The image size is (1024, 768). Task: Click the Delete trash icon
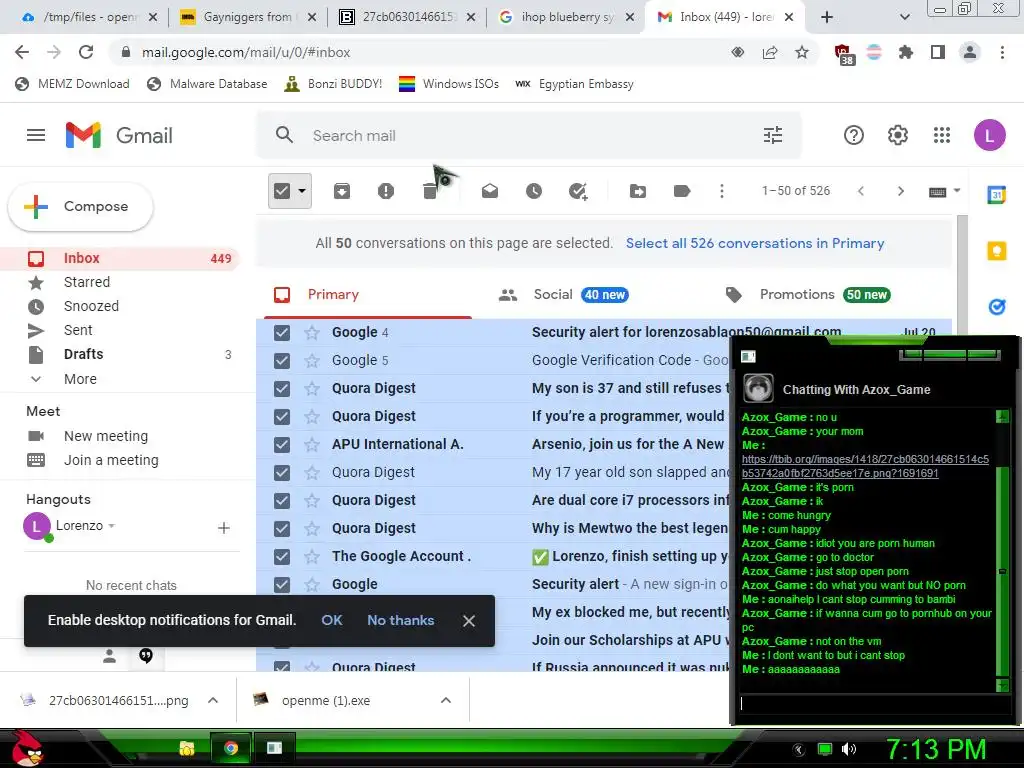click(430, 191)
